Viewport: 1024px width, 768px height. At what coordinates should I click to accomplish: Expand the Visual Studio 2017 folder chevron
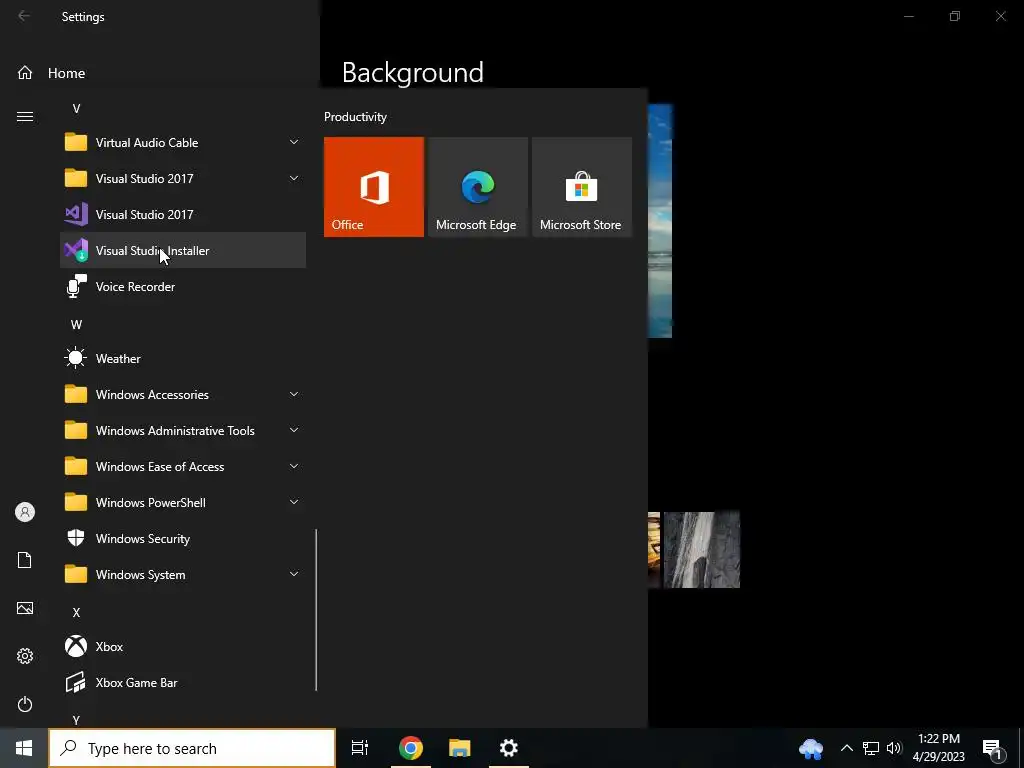[x=294, y=178]
